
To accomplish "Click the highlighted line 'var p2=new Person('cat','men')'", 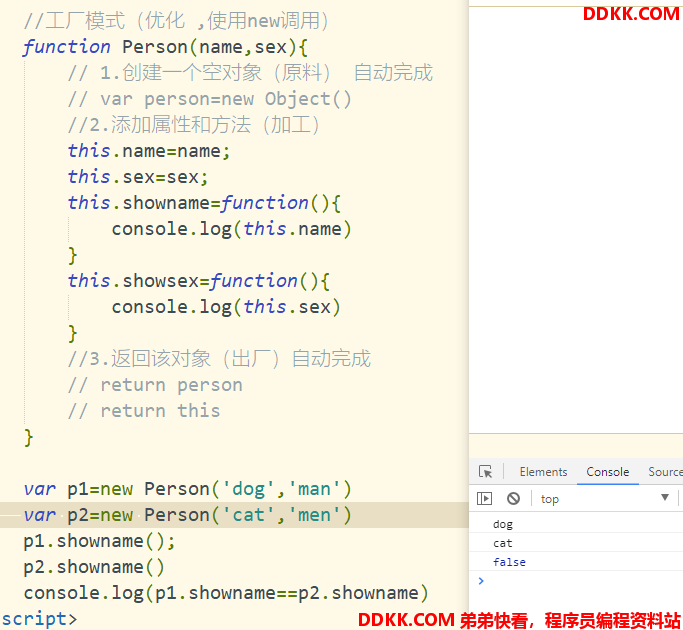I will click(x=187, y=515).
